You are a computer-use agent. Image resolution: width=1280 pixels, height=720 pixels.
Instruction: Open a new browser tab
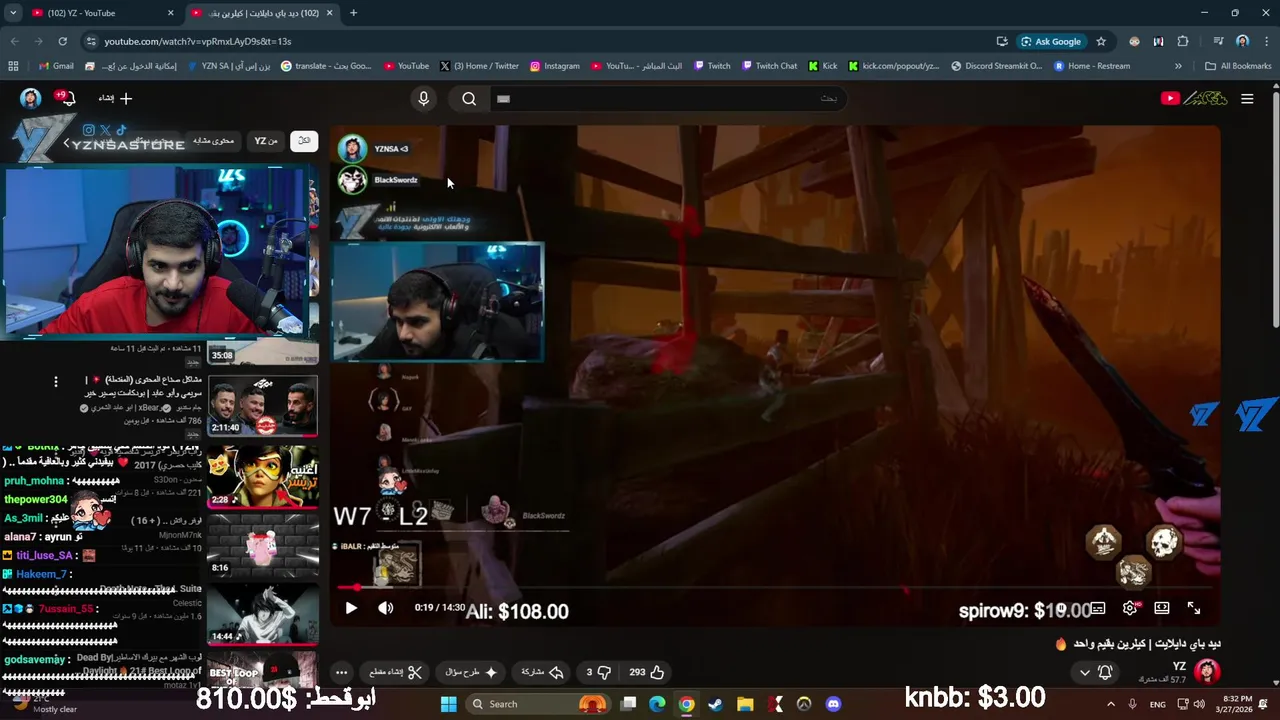point(353,13)
